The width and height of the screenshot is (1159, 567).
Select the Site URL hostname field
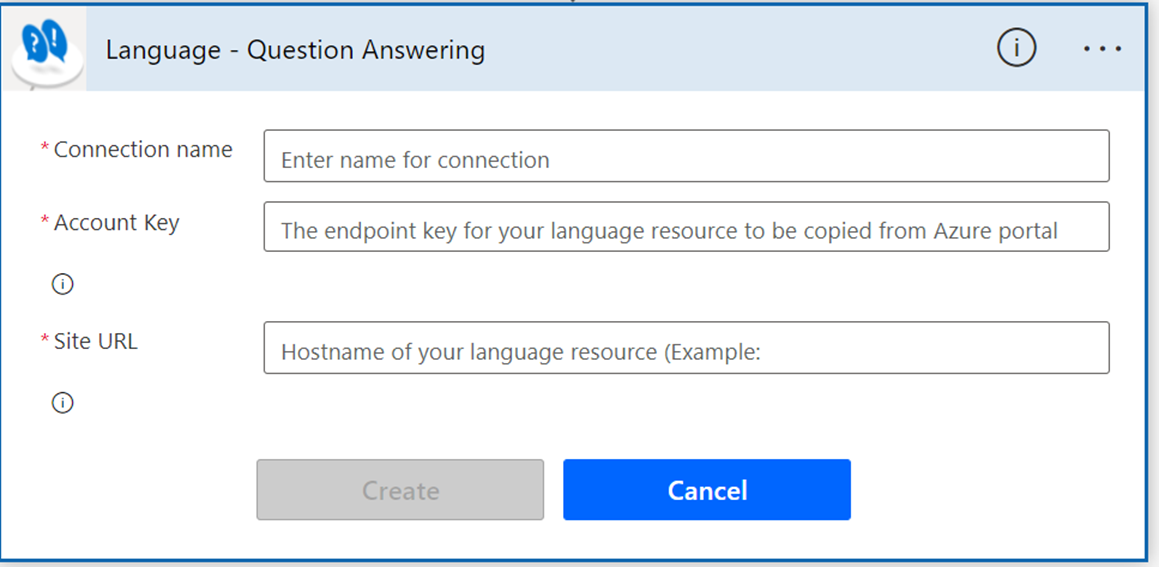(686, 348)
